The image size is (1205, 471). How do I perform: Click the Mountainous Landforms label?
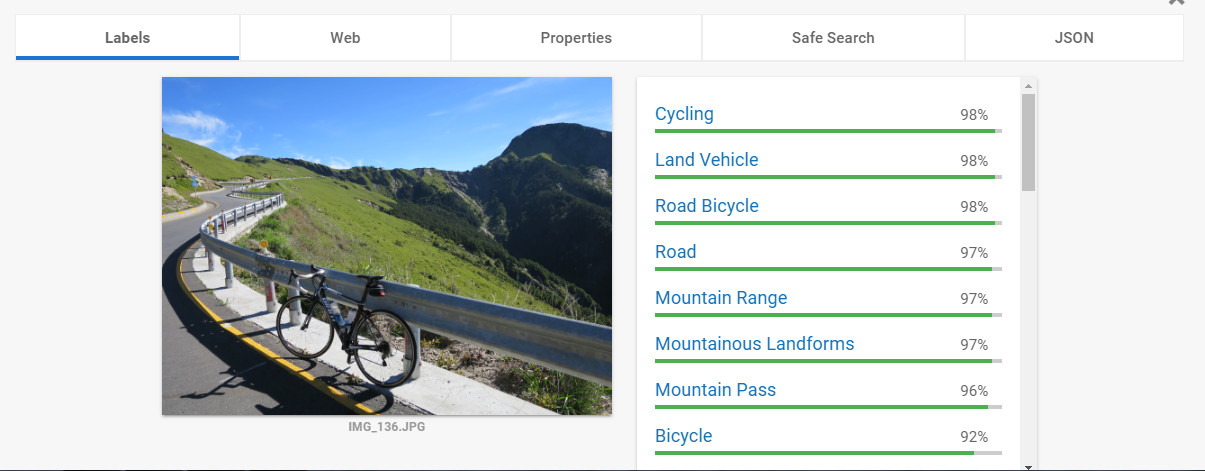pyautogui.click(x=754, y=344)
